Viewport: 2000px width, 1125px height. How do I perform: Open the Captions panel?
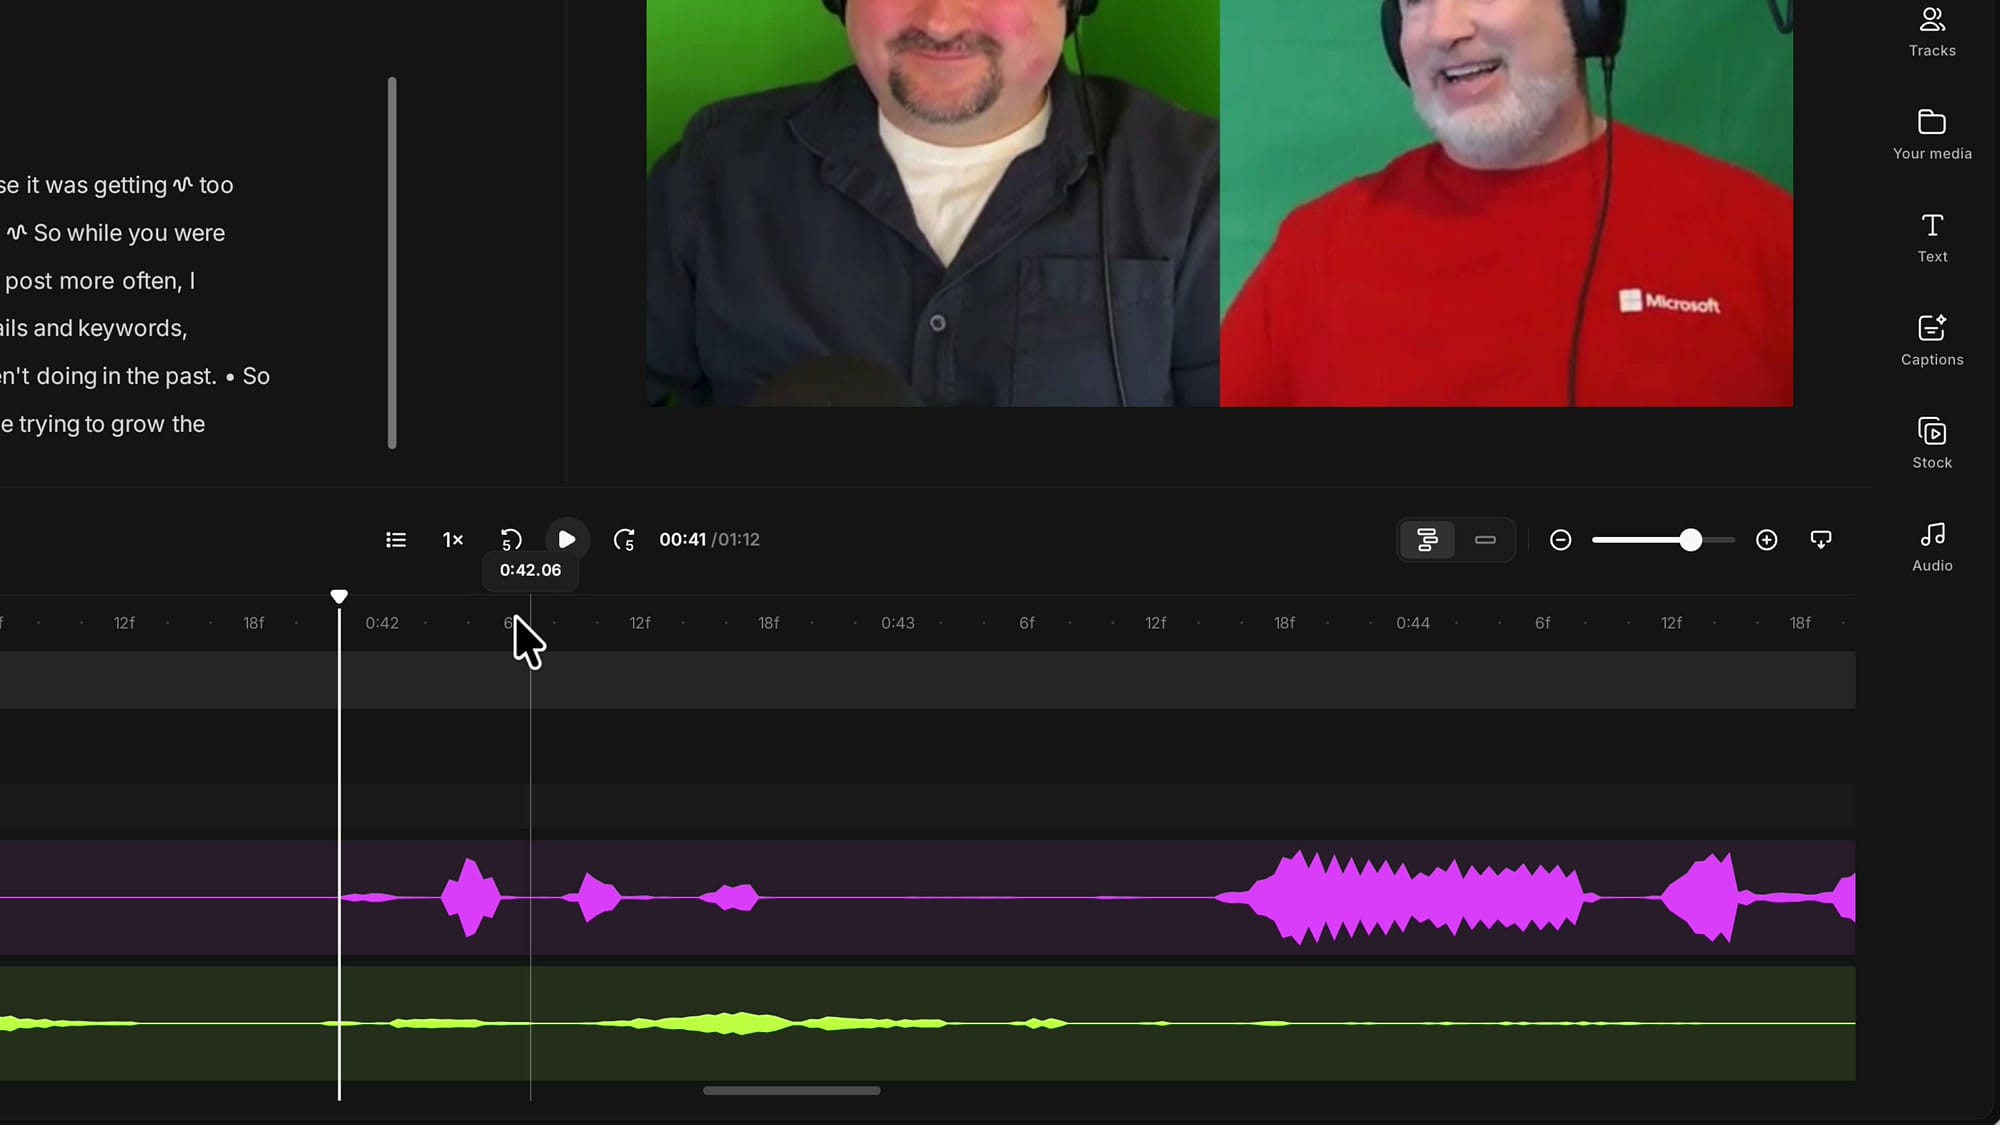click(1931, 341)
